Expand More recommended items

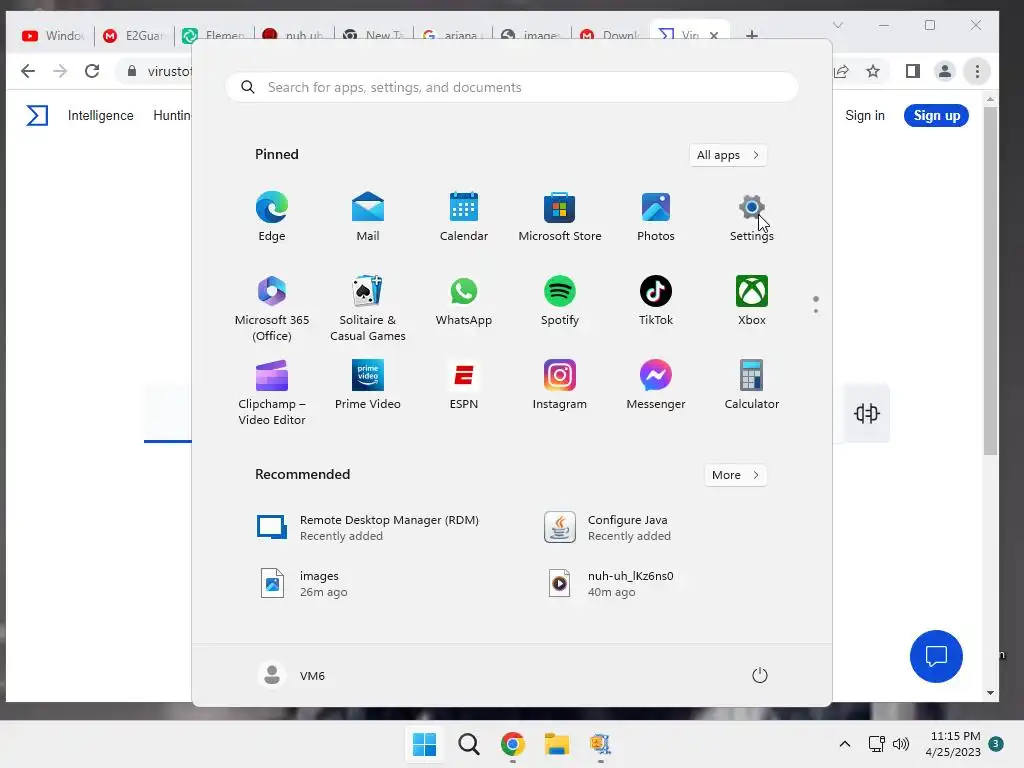[x=735, y=475]
